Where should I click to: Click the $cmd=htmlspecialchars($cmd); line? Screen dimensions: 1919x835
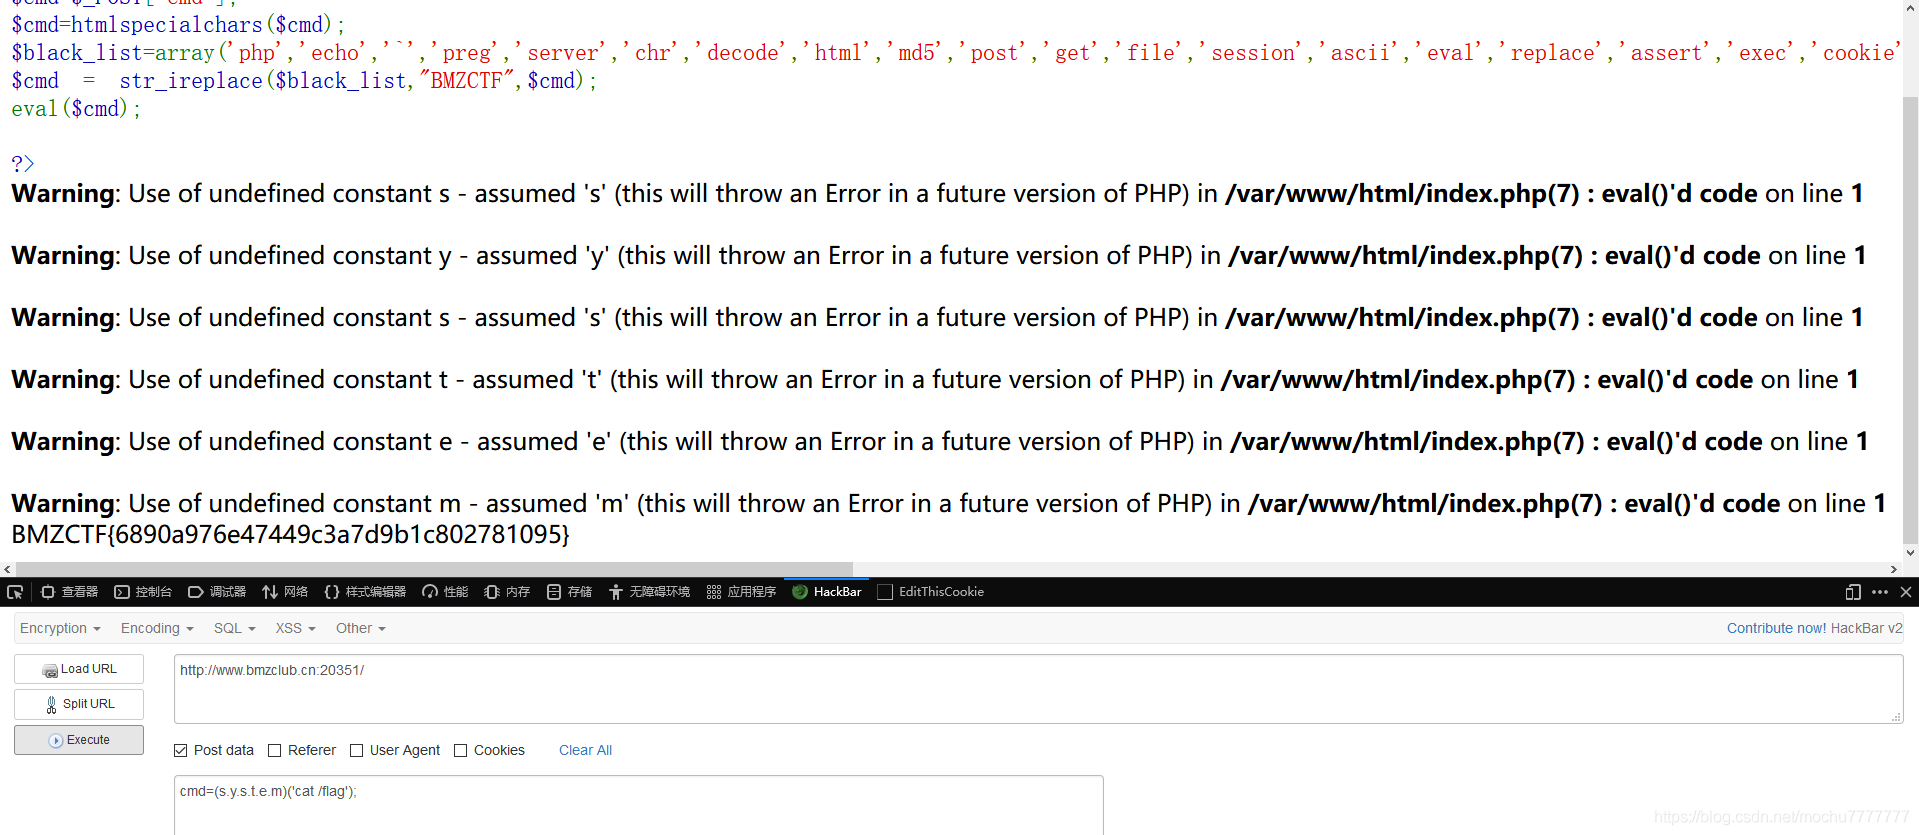pos(178,24)
